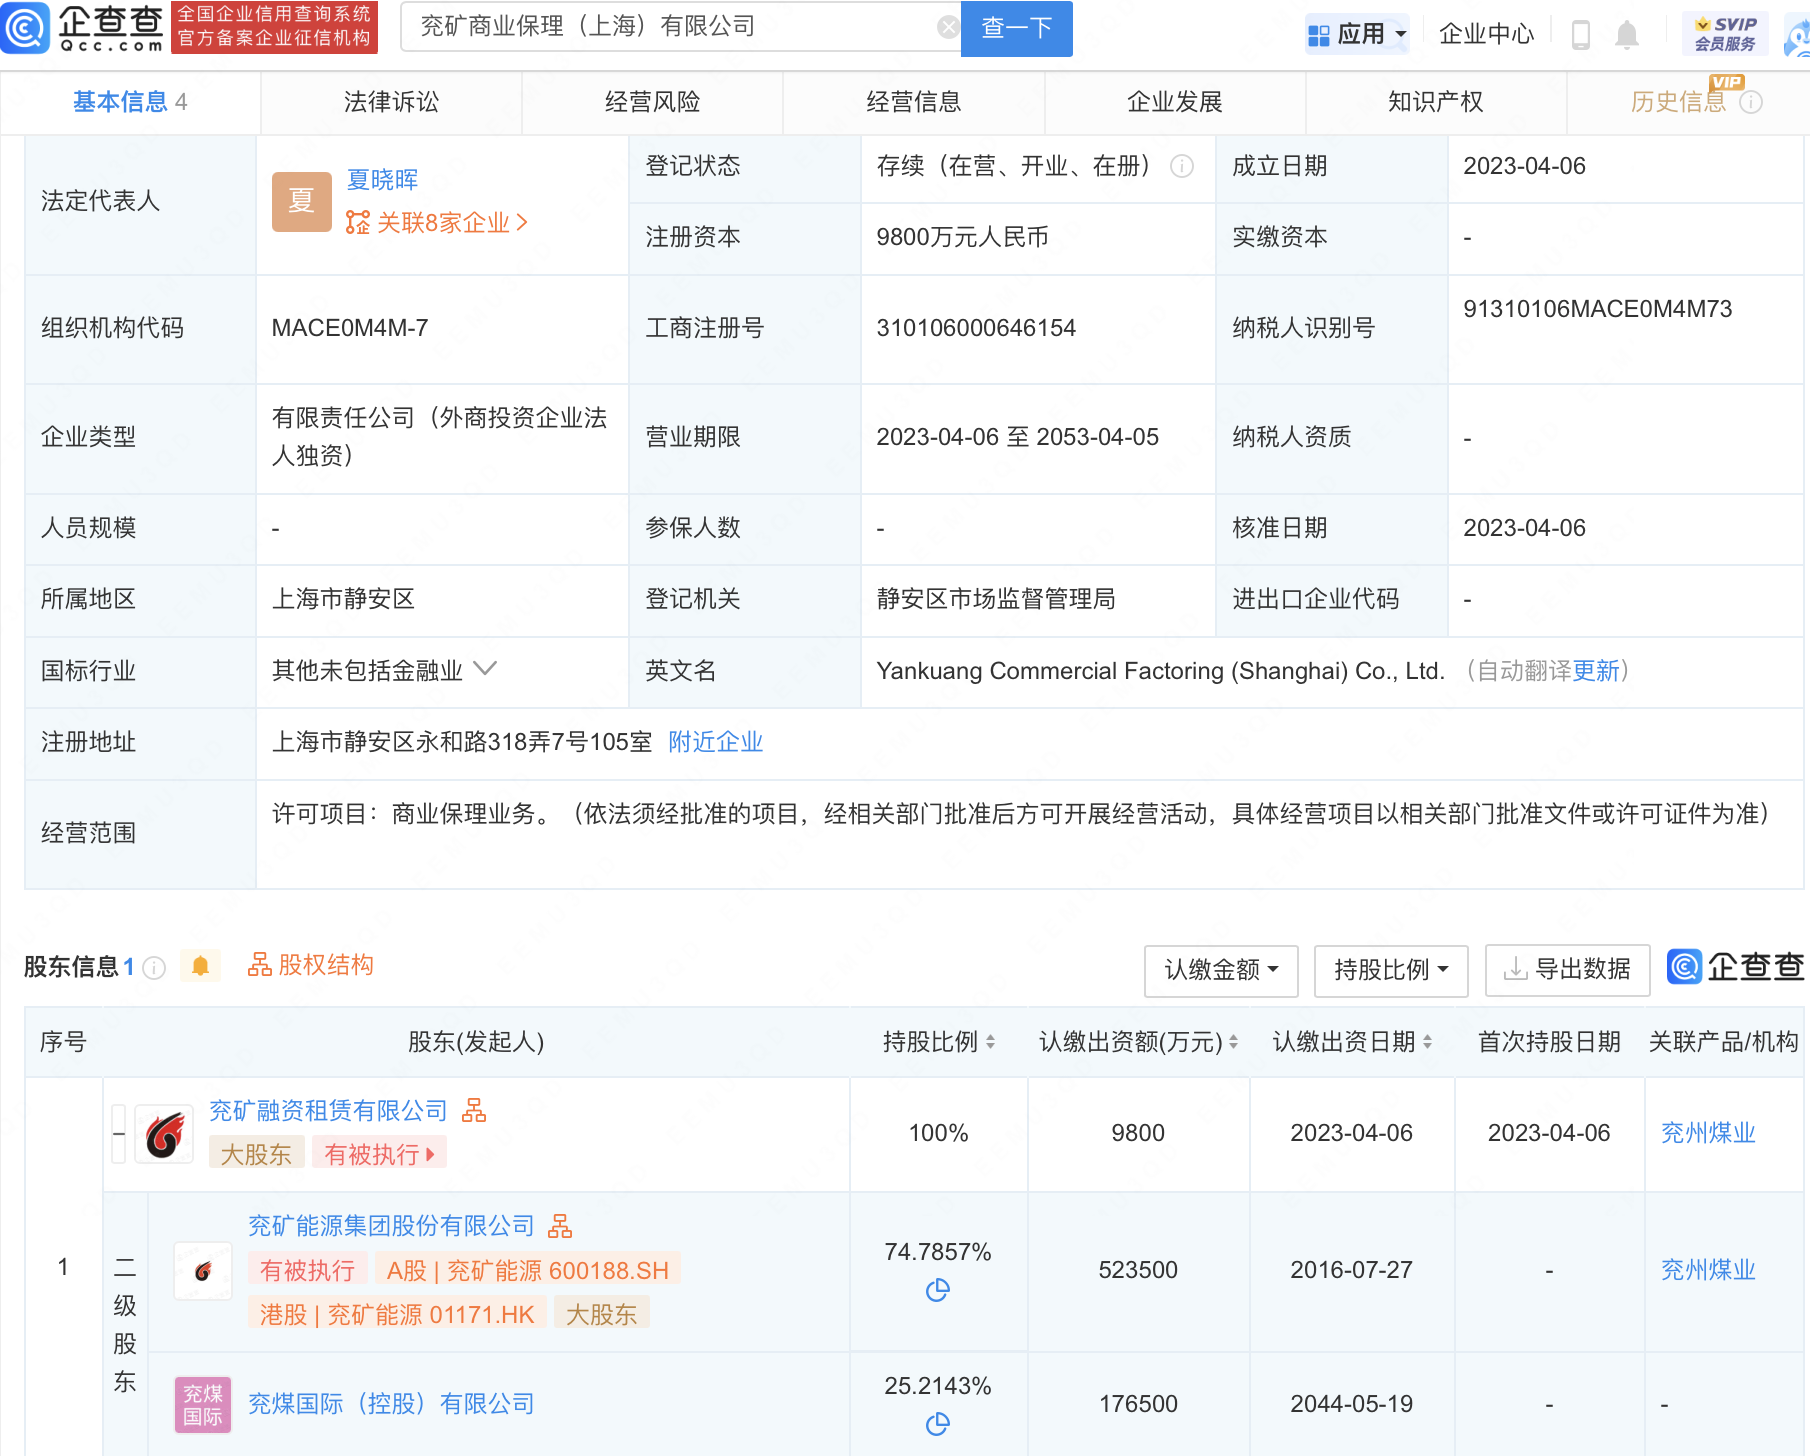1810x1456 pixels.
Task: Click the pie chart icon under 74.7857%
Action: 937,1290
